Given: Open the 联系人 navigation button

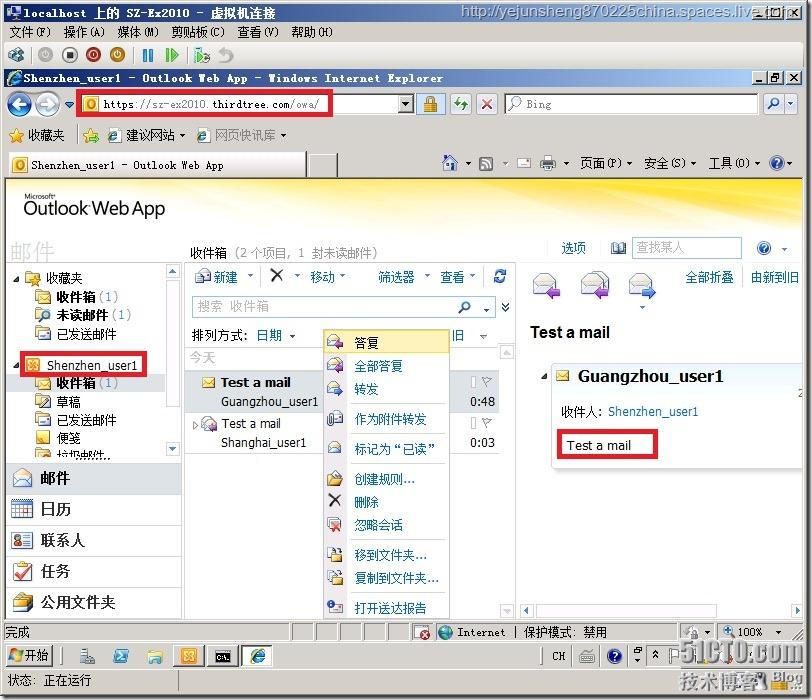Looking at the screenshot, I should pyautogui.click(x=94, y=541).
